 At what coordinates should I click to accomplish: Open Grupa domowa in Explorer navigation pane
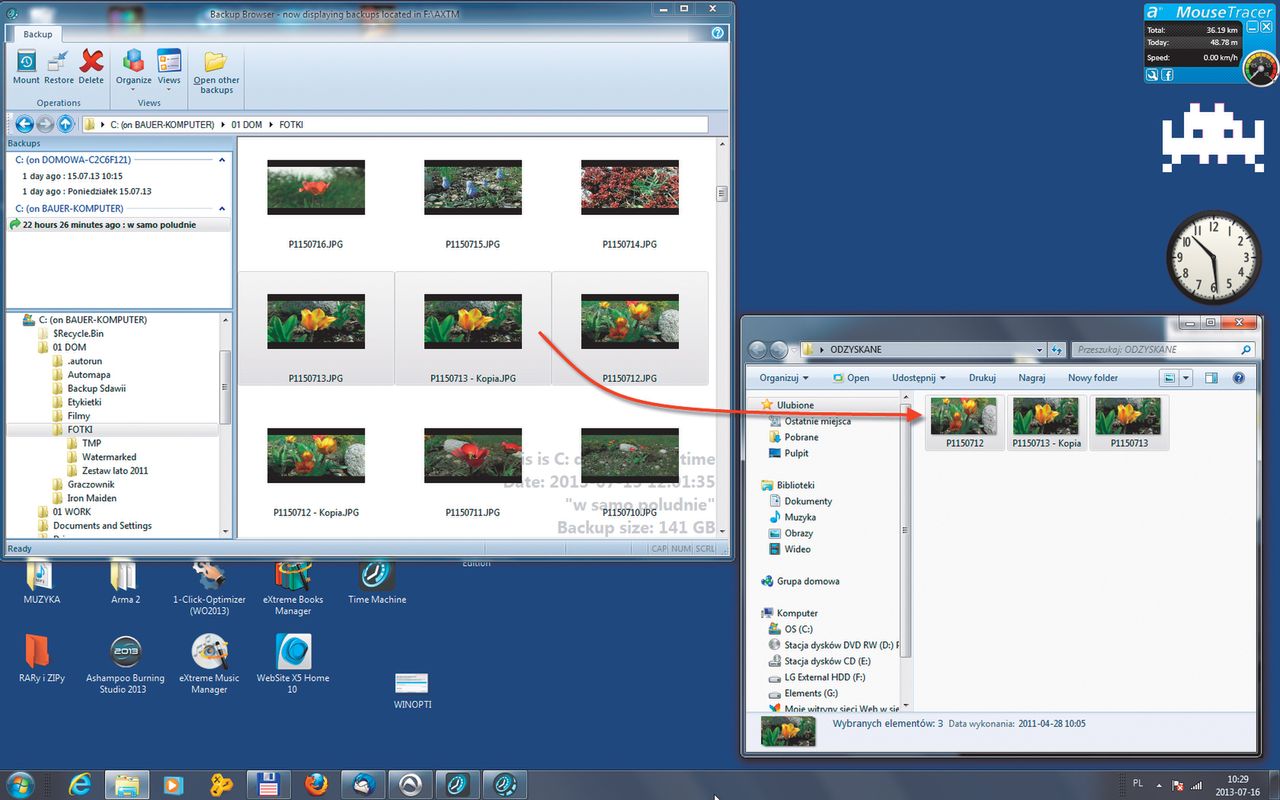(800, 581)
